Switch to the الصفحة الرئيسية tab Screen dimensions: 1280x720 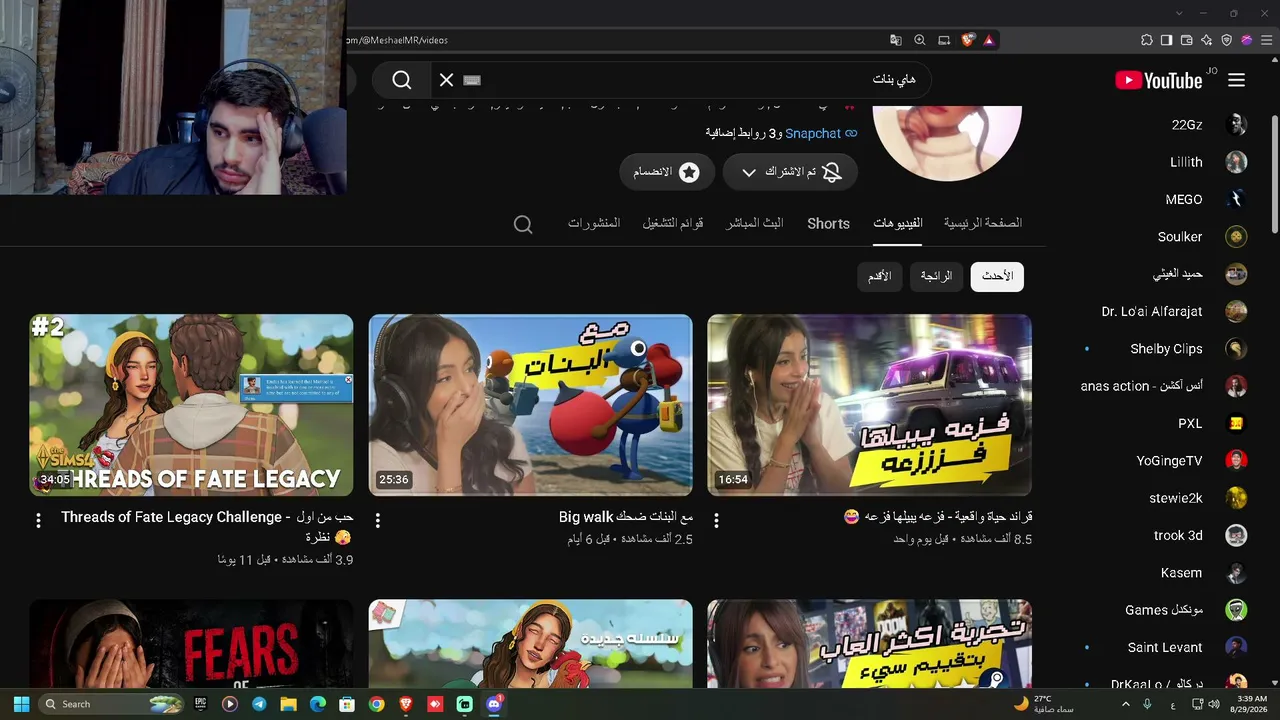pyautogui.click(x=983, y=223)
